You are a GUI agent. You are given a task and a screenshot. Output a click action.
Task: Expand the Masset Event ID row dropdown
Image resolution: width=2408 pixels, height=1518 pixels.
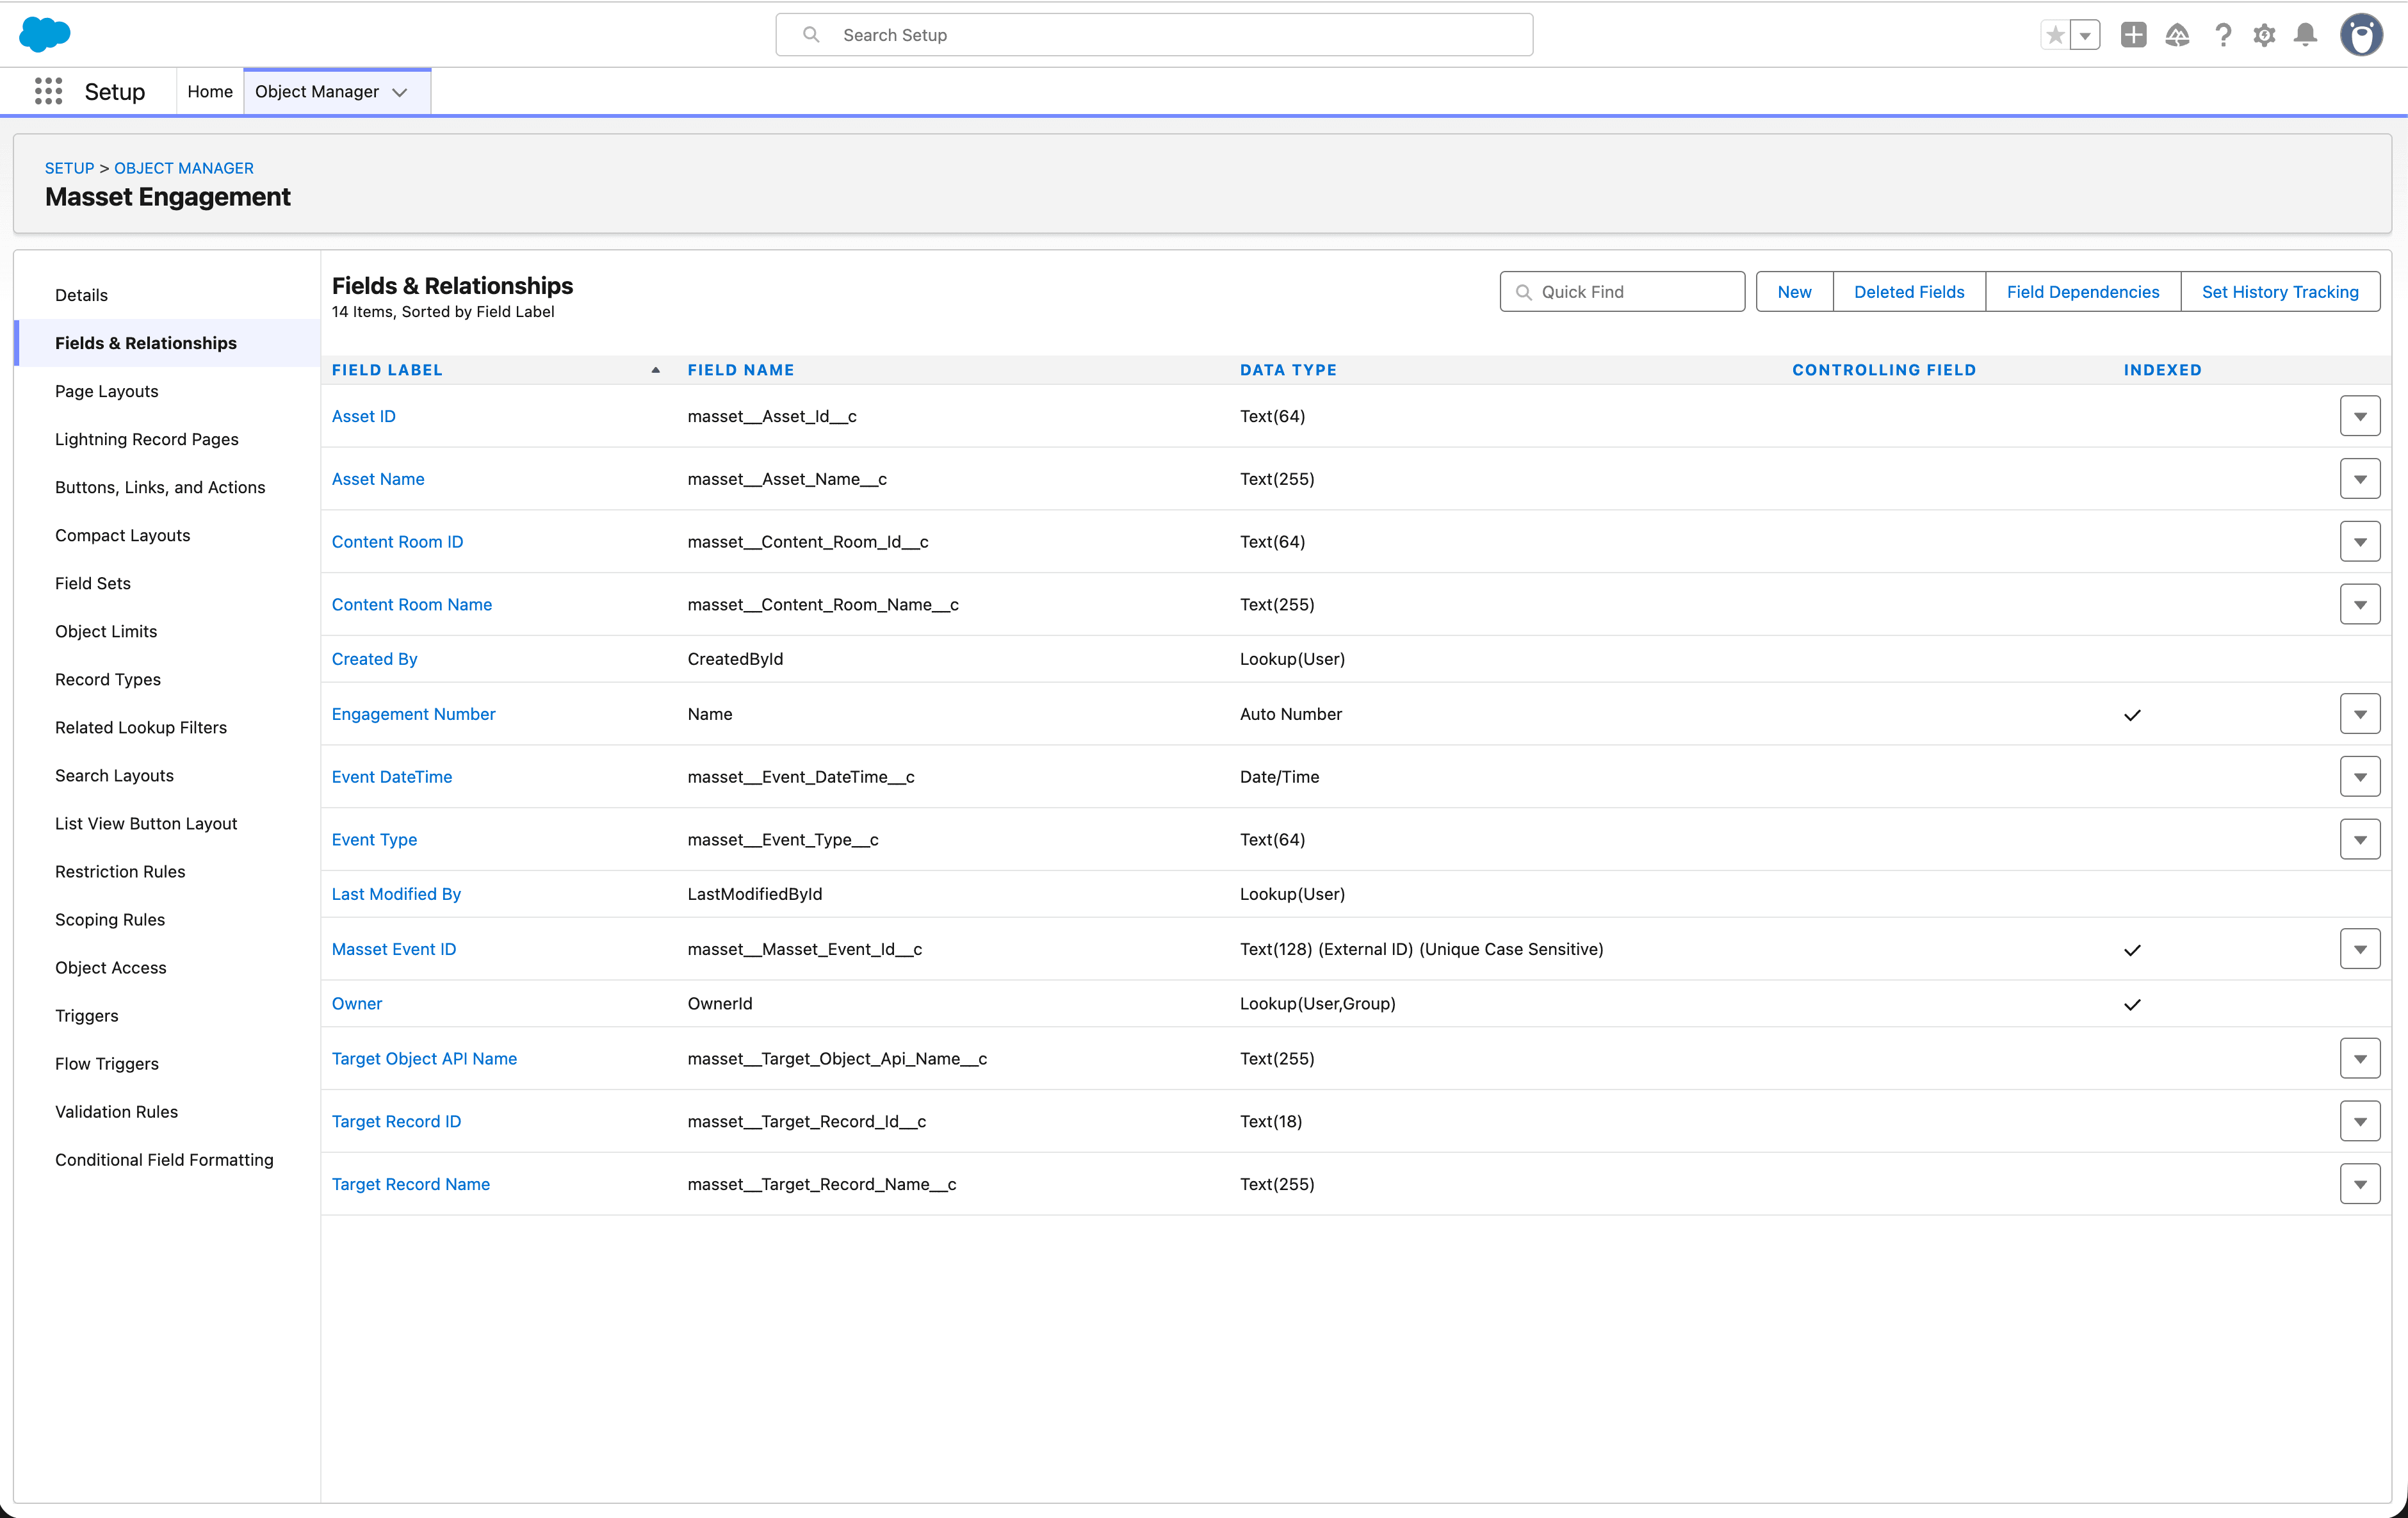tap(2360, 949)
